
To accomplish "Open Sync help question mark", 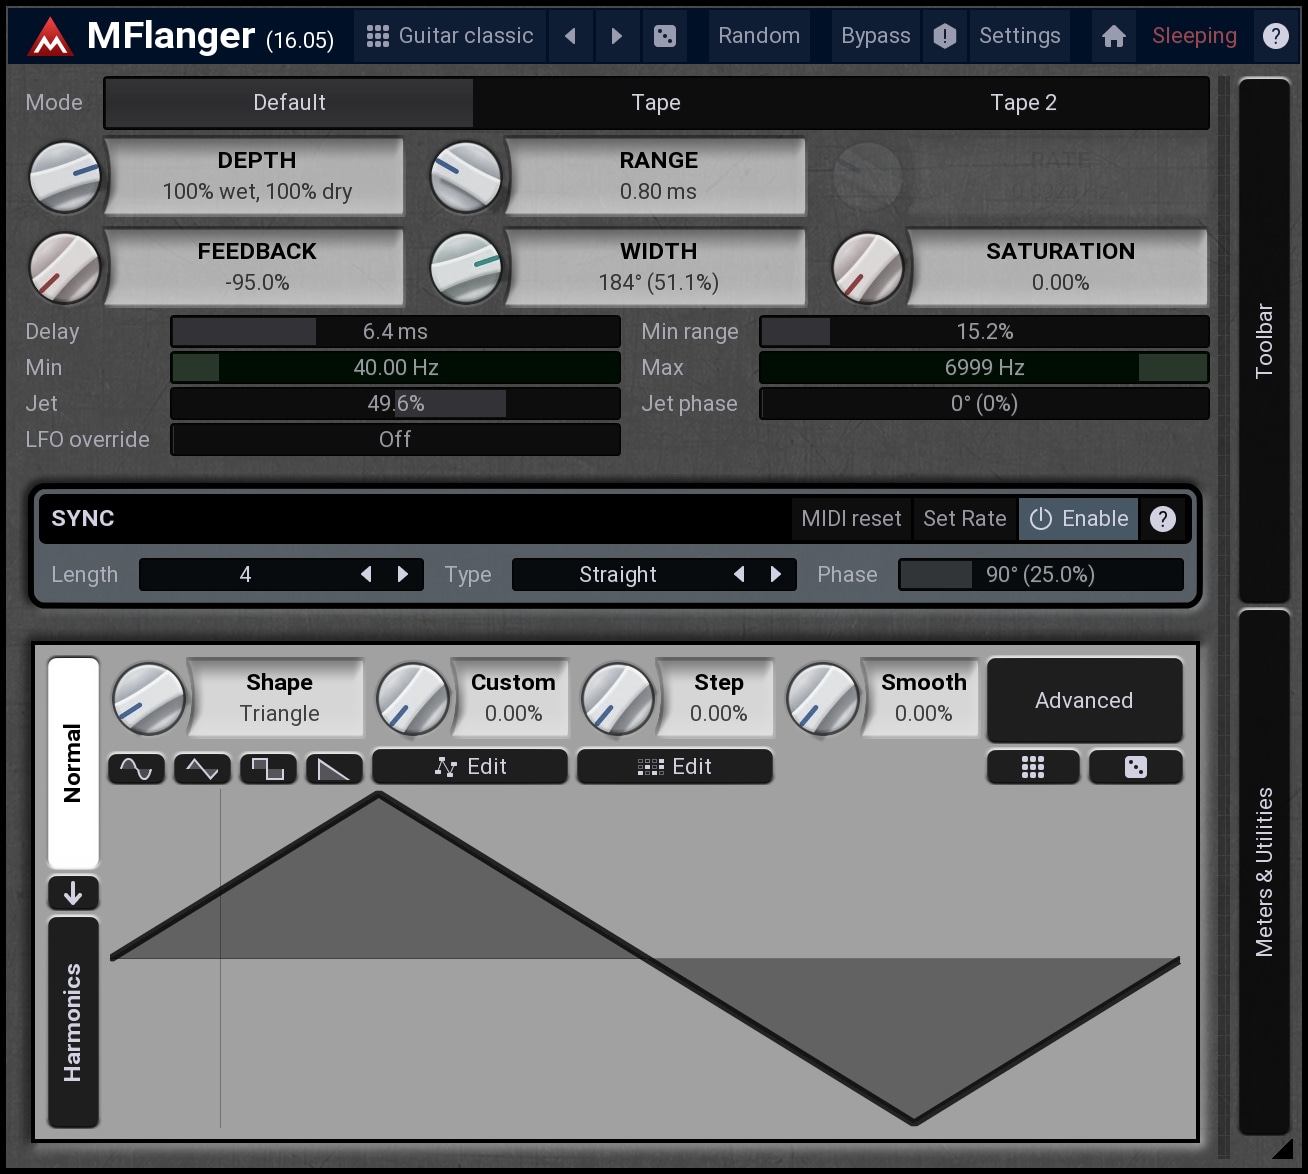I will point(1162,519).
